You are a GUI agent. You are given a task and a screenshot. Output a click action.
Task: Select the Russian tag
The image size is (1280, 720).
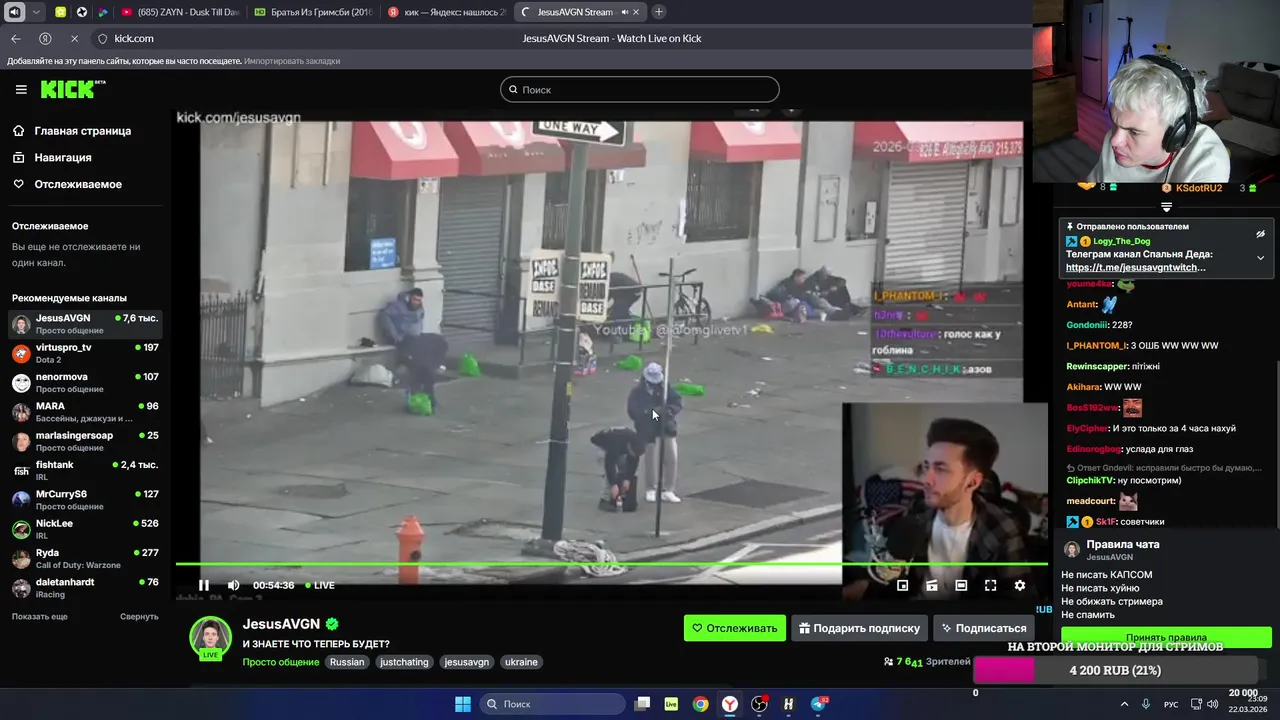click(x=347, y=662)
